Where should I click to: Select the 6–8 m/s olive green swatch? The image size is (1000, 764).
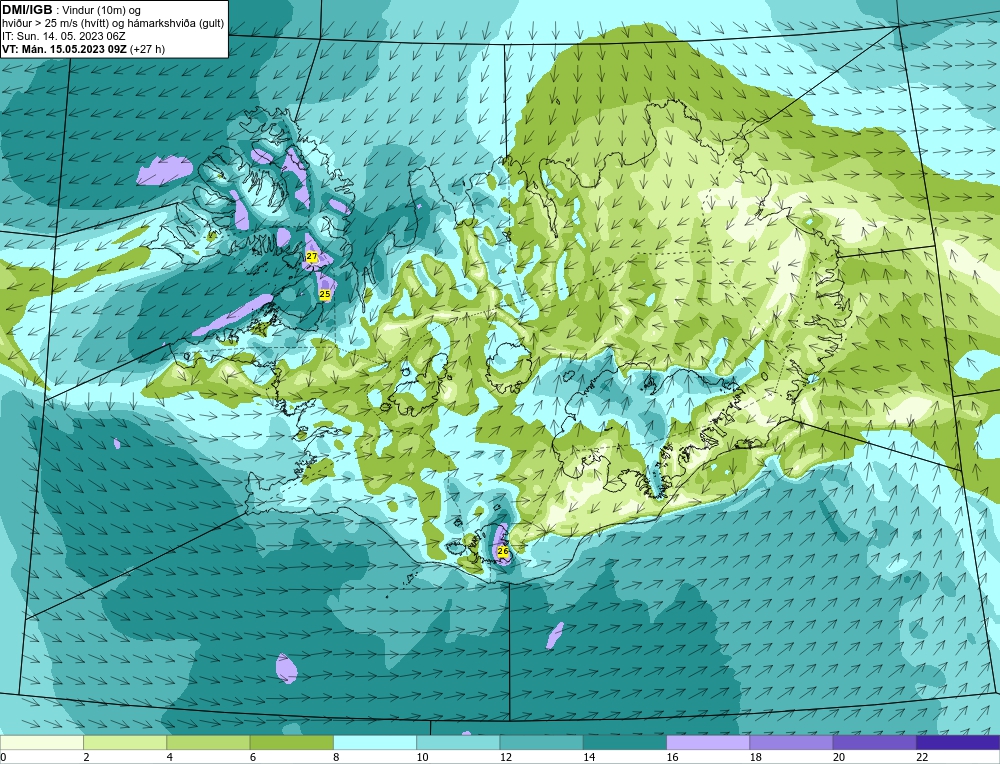click(291, 743)
